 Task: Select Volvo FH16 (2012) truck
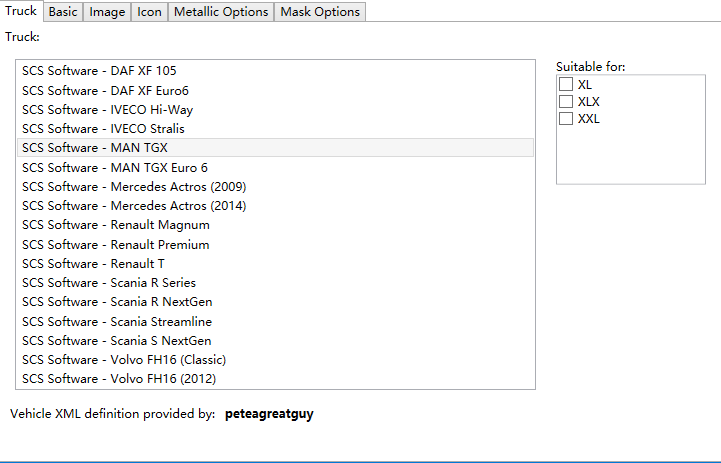(119, 379)
